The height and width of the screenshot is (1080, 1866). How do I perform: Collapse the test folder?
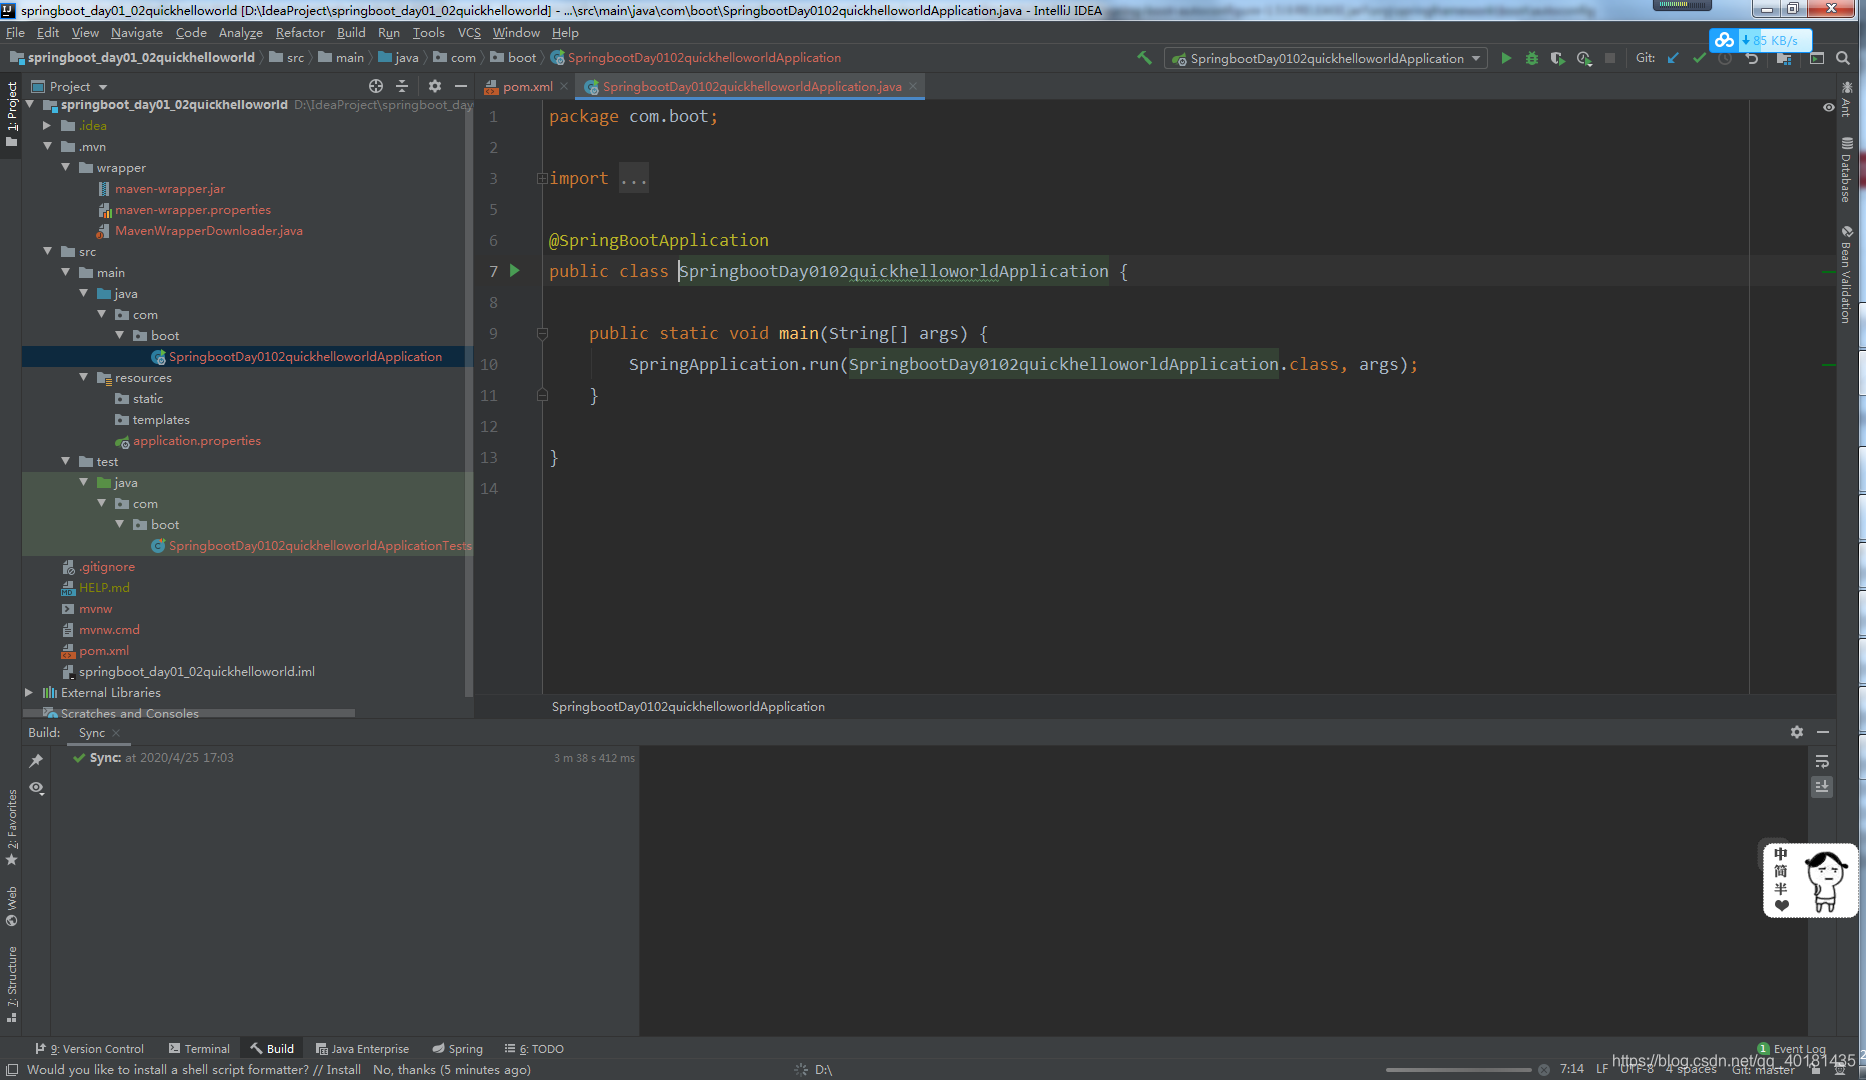(x=65, y=462)
